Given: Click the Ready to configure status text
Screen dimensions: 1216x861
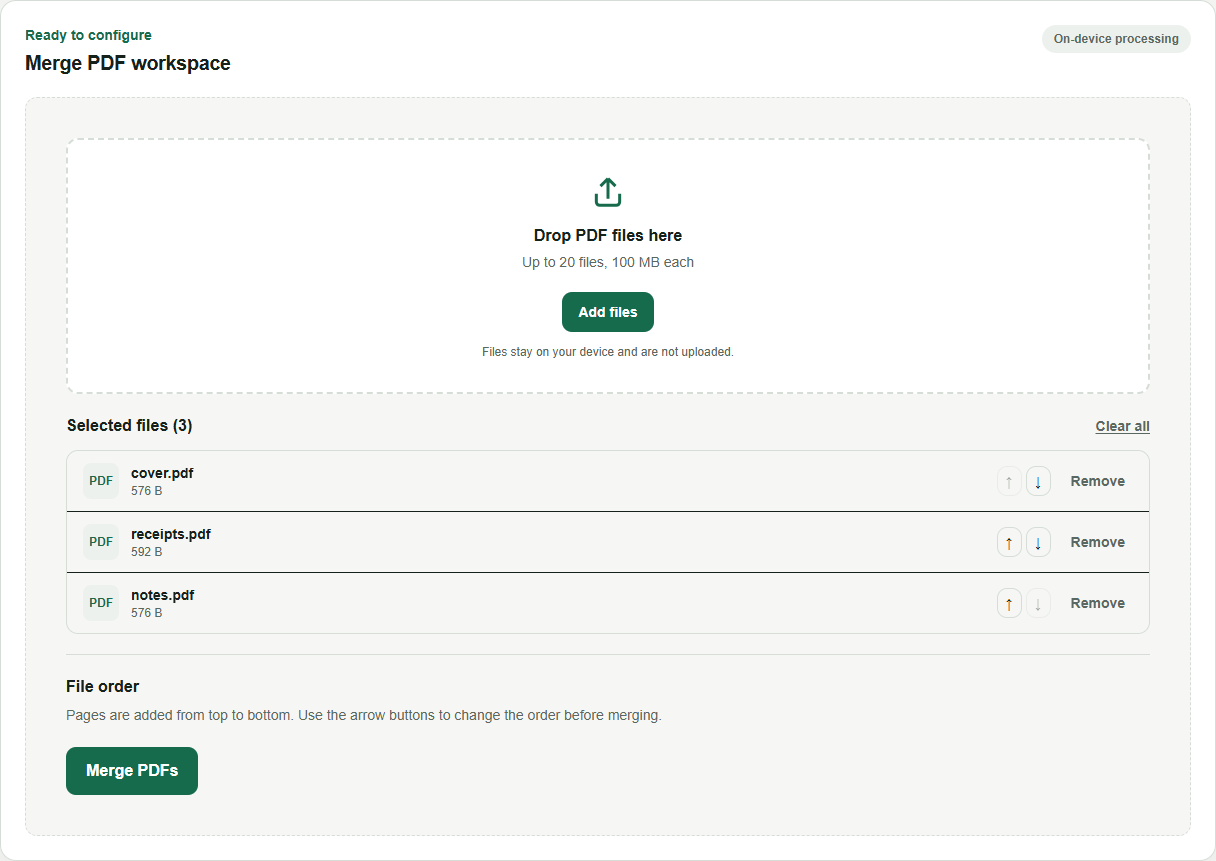Looking at the screenshot, I should (88, 35).
